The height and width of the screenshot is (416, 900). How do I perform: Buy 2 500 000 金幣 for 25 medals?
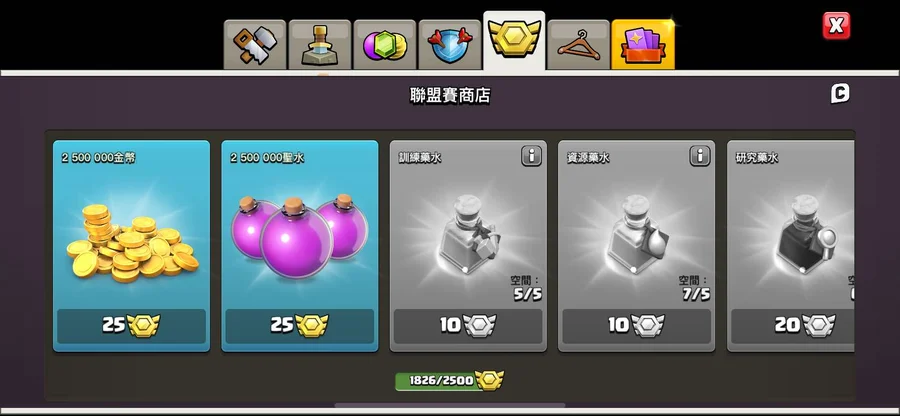coord(131,326)
